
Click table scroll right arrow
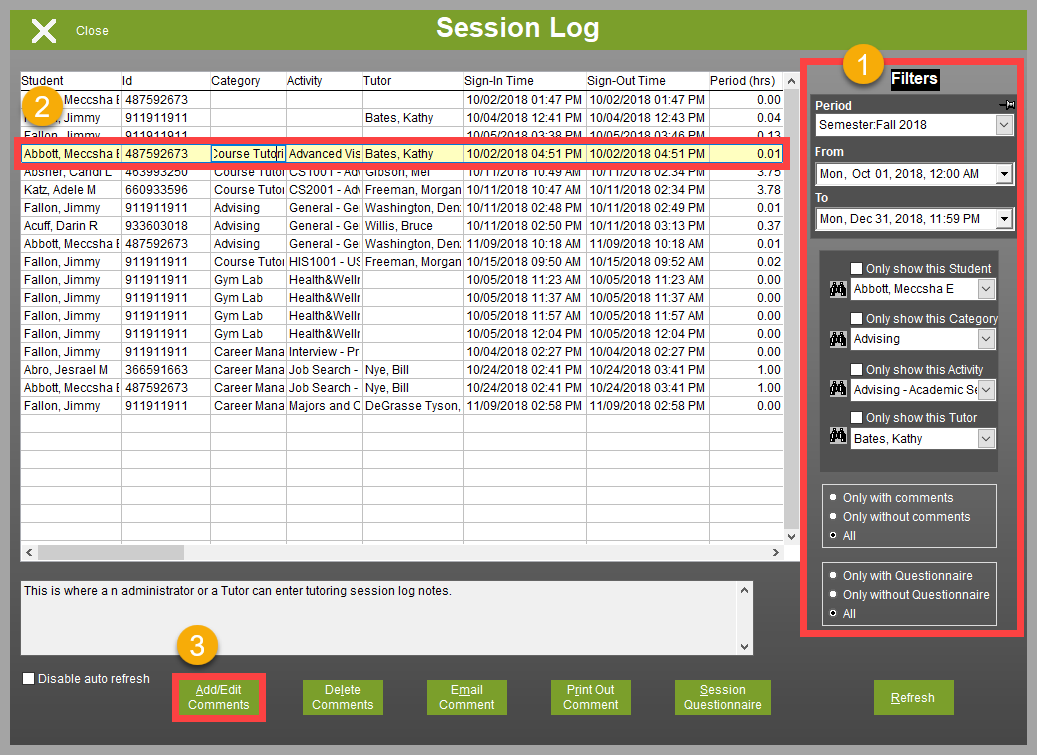pos(776,552)
